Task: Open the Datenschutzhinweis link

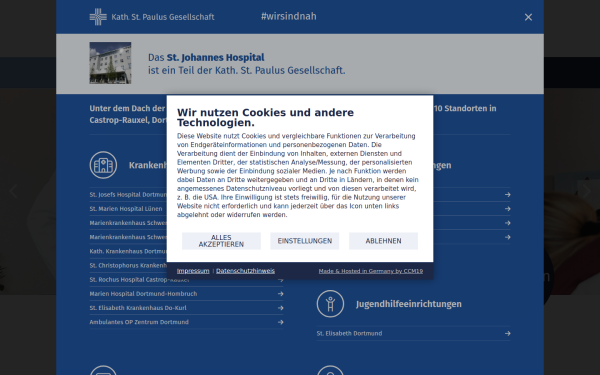Action: 245,271
